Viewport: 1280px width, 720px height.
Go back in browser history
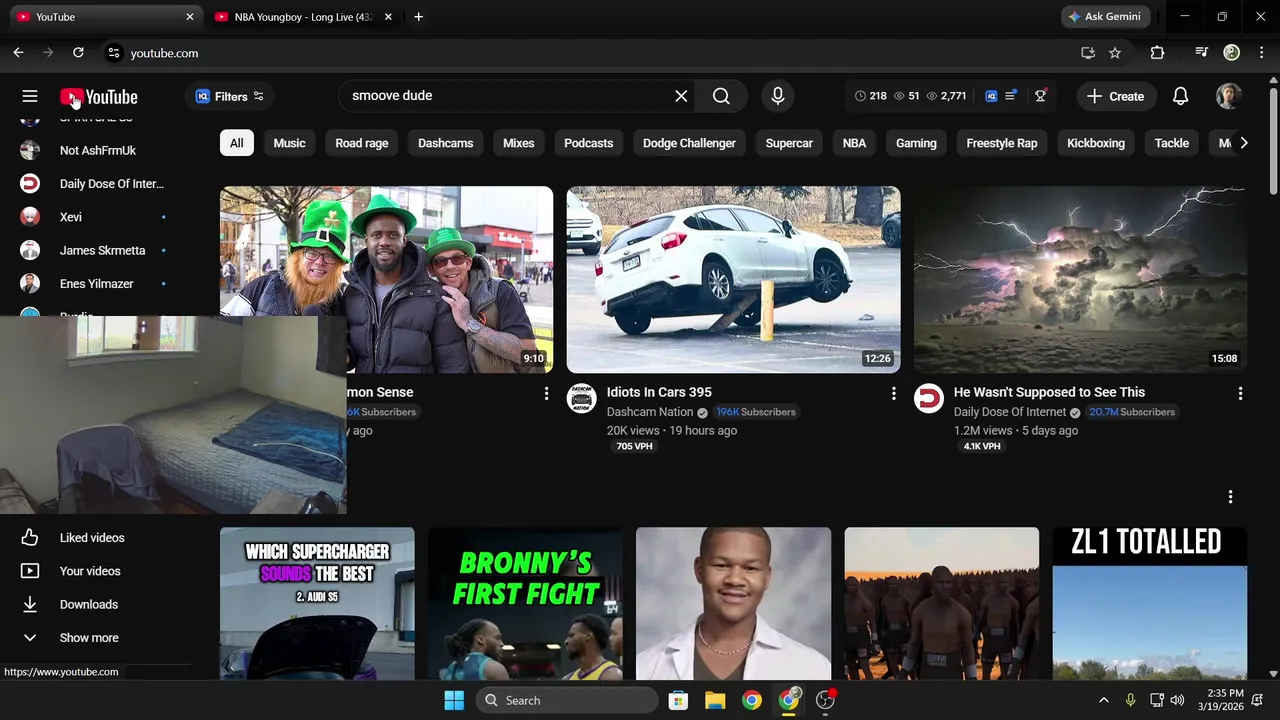point(18,53)
